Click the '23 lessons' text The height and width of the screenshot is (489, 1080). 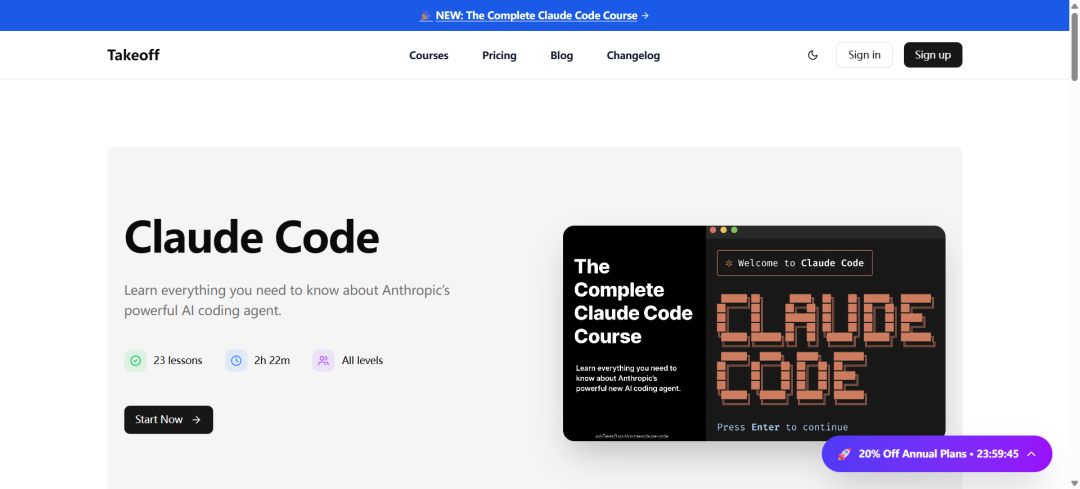pyautogui.click(x=178, y=360)
